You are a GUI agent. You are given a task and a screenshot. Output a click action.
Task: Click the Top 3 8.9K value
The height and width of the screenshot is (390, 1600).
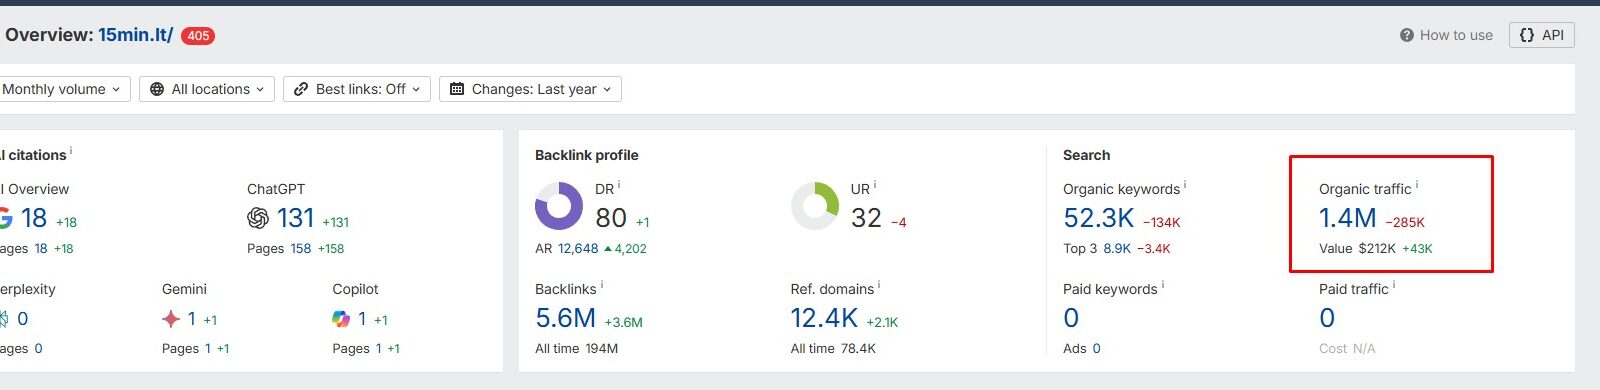point(1117,249)
